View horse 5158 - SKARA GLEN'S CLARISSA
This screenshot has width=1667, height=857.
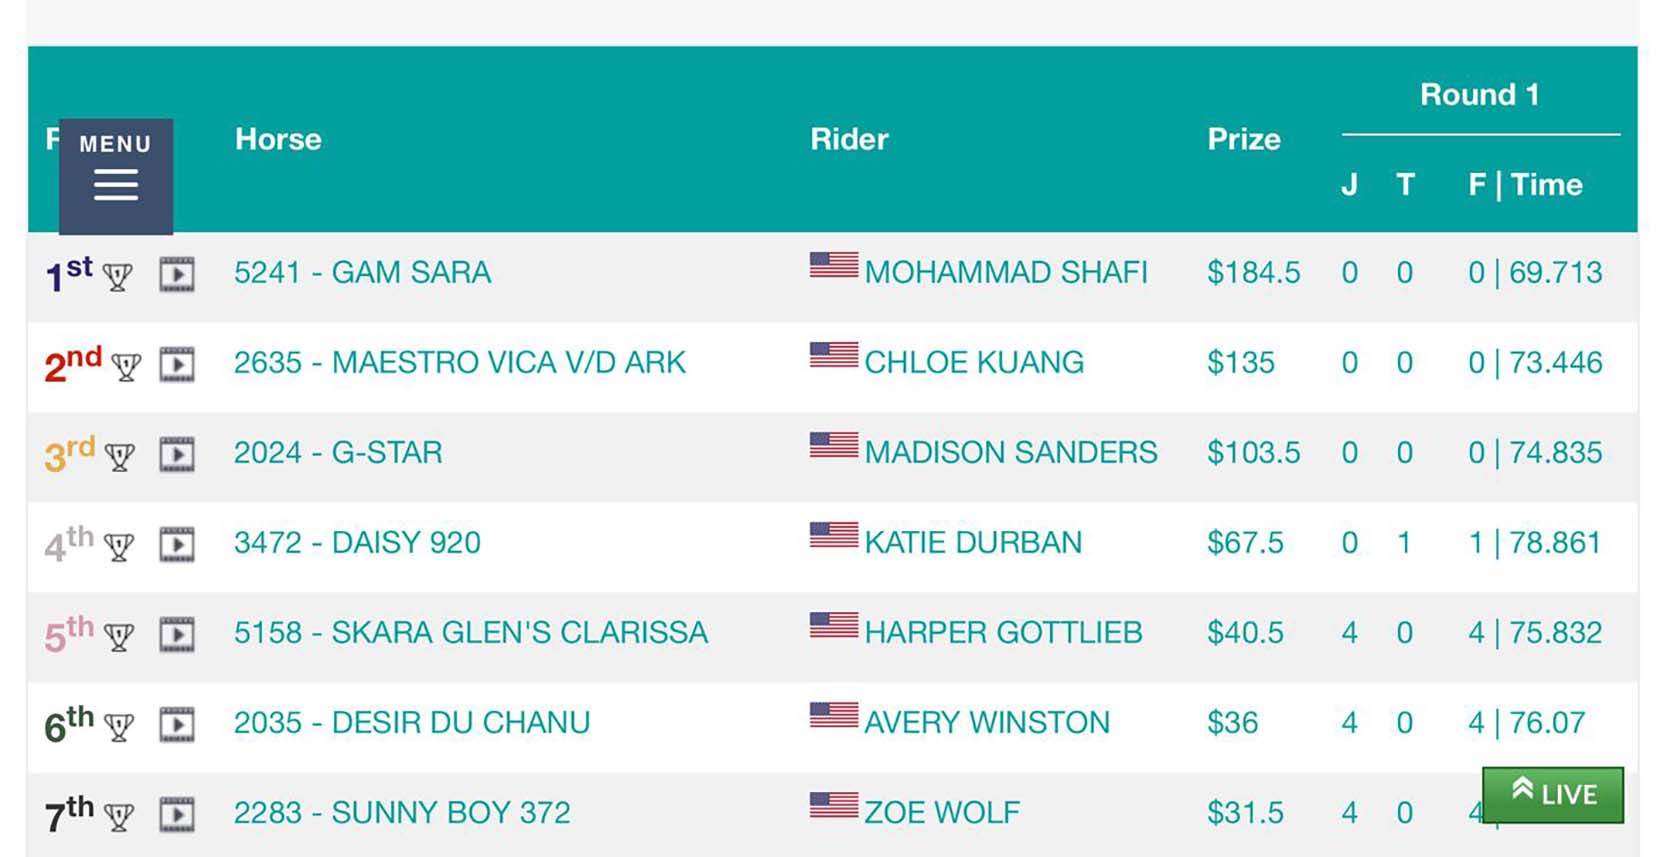point(470,633)
